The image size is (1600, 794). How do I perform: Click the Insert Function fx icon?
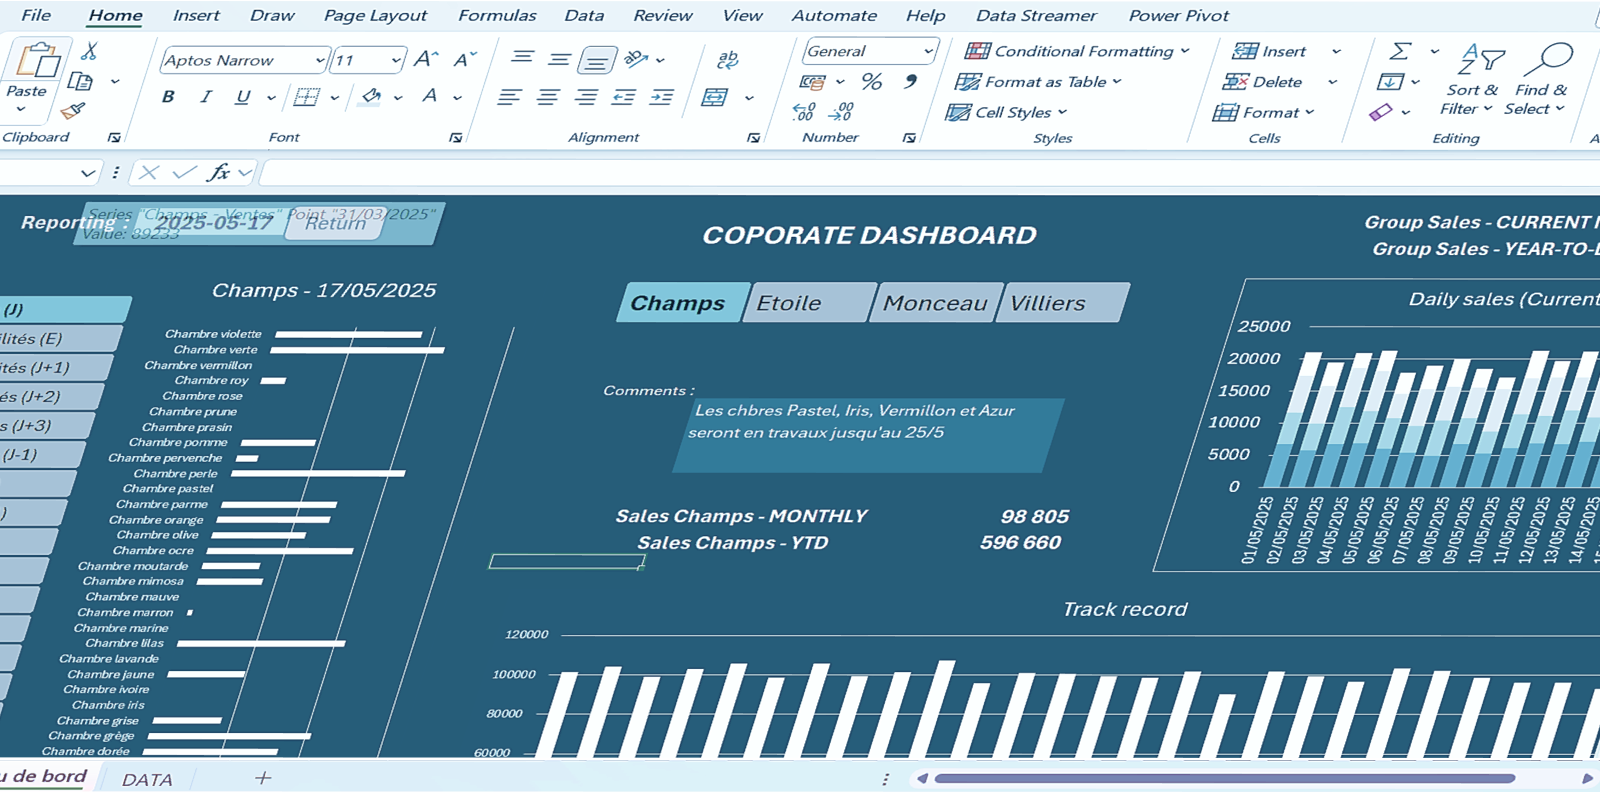218,173
